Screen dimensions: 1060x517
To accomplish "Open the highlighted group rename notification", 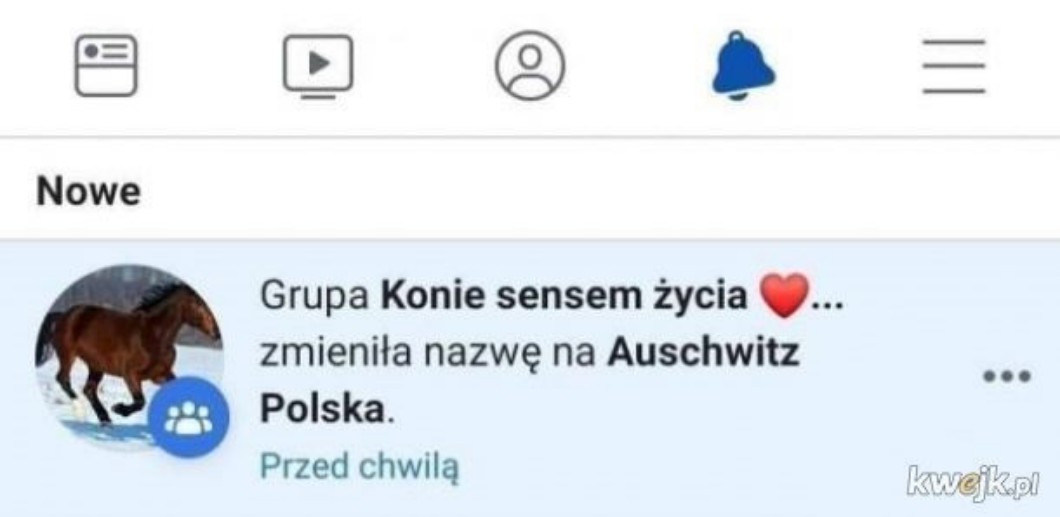I will point(530,378).
